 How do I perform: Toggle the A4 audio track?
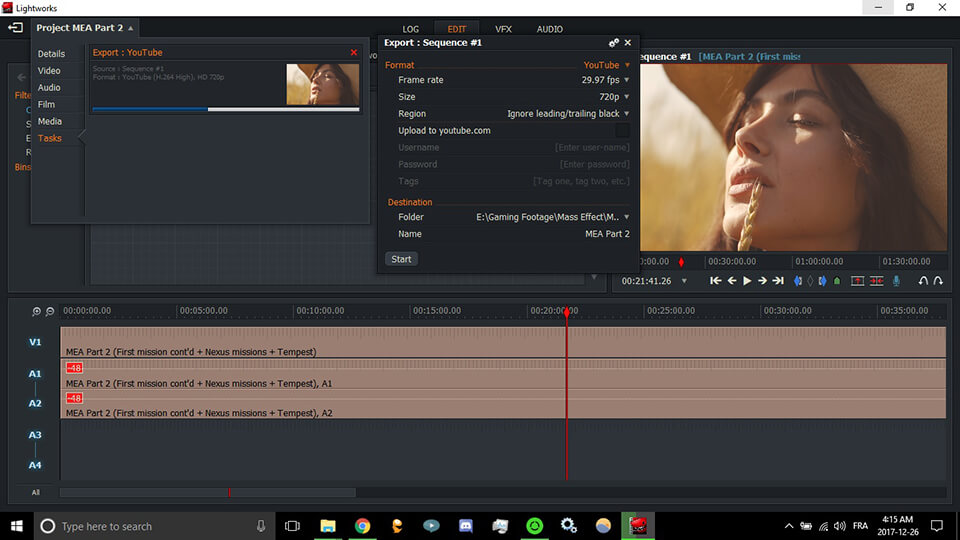(x=35, y=465)
